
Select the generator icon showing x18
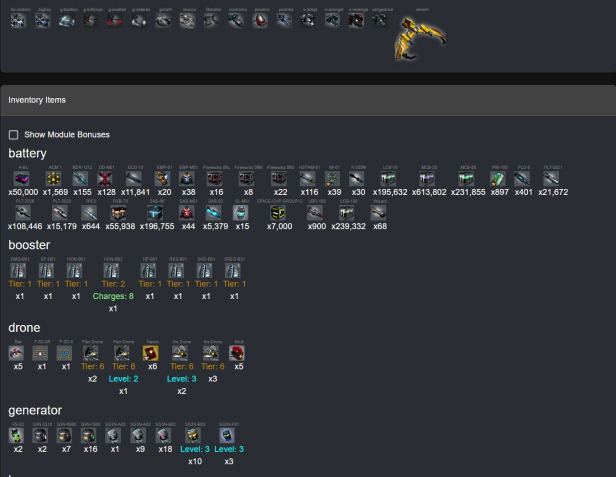click(166, 435)
